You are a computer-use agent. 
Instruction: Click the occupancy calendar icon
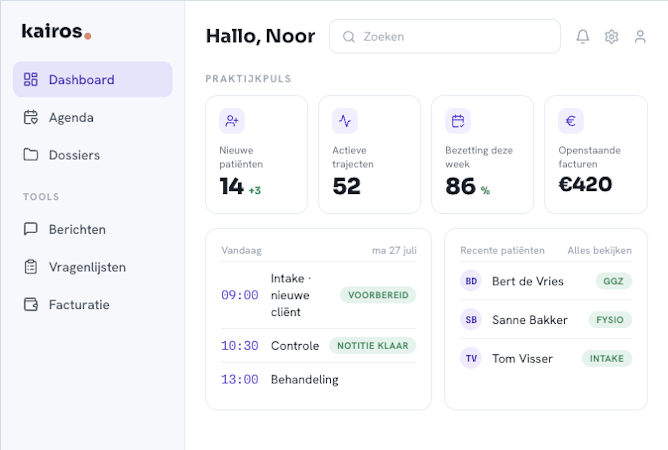coord(458,121)
